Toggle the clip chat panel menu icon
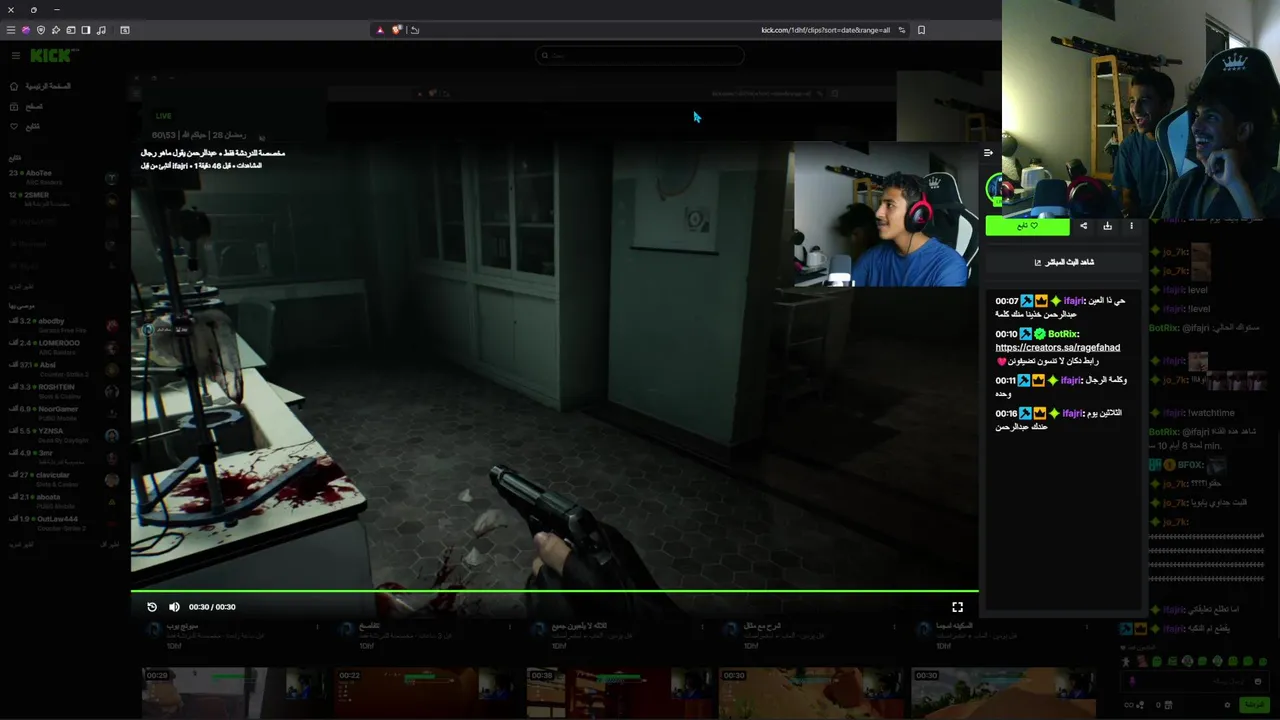The height and width of the screenshot is (720, 1280). [988, 153]
